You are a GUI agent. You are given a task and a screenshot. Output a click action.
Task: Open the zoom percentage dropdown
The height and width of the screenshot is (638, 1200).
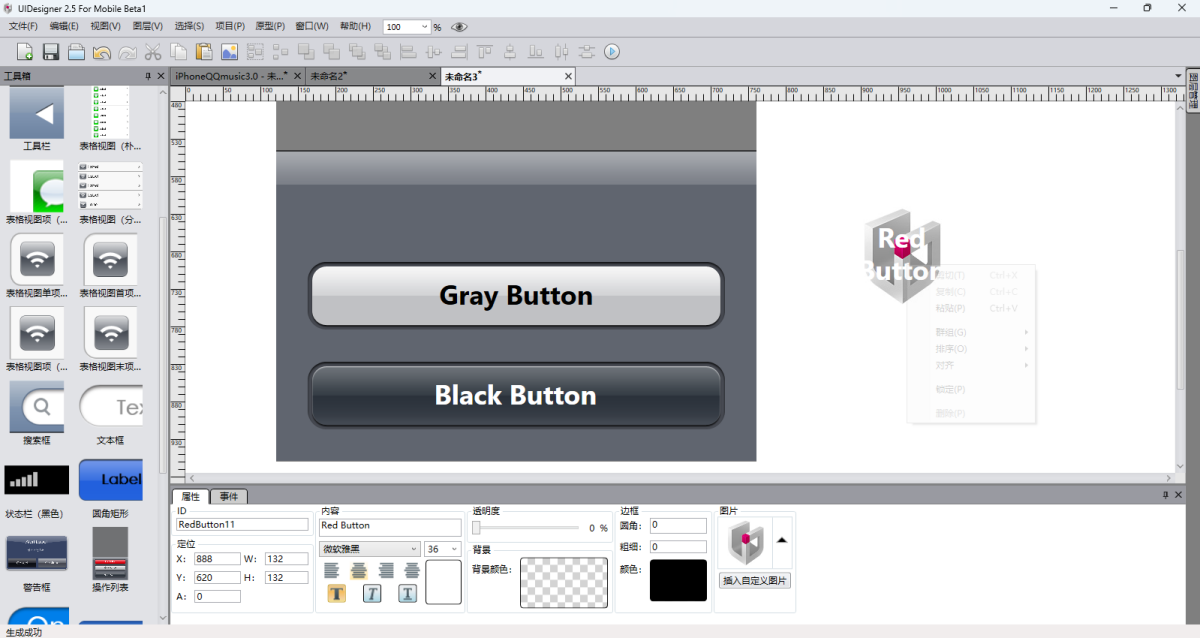click(425, 27)
